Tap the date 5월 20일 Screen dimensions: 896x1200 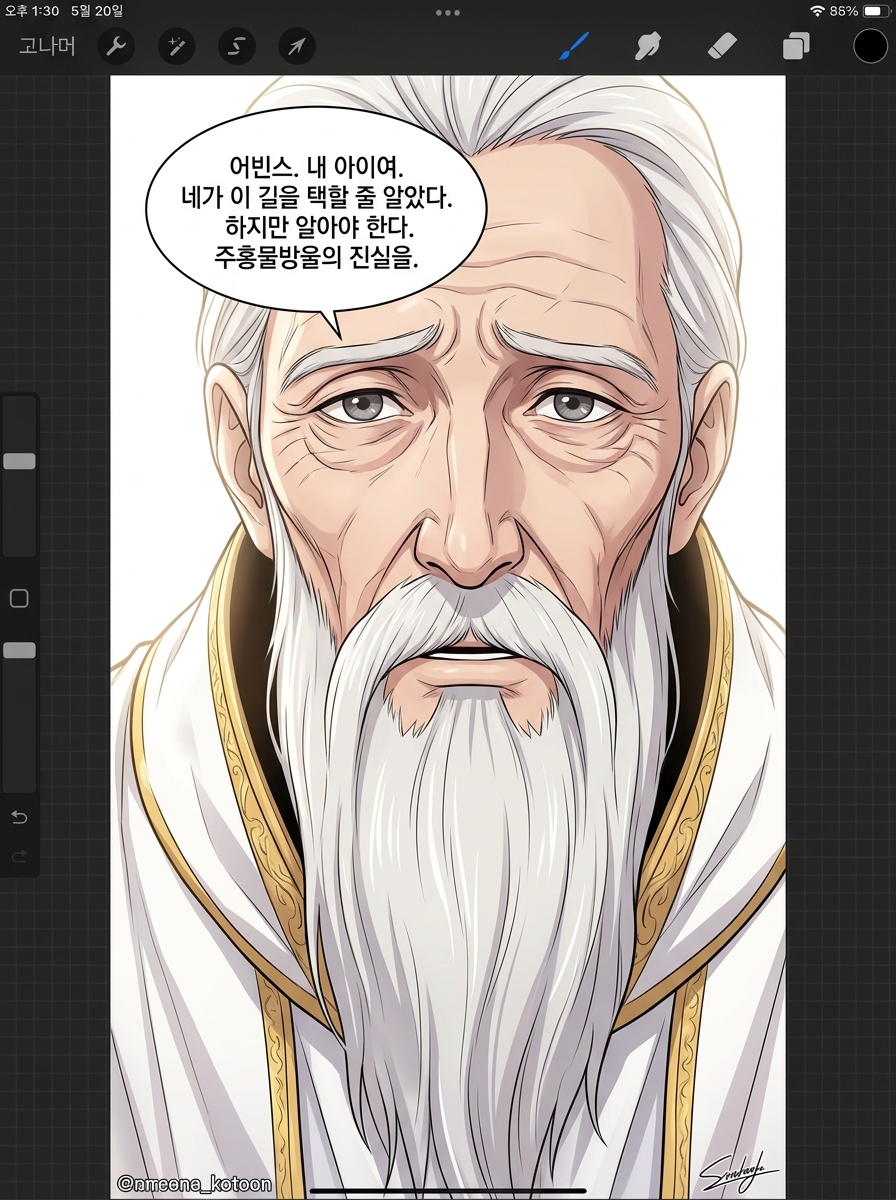click(x=98, y=11)
